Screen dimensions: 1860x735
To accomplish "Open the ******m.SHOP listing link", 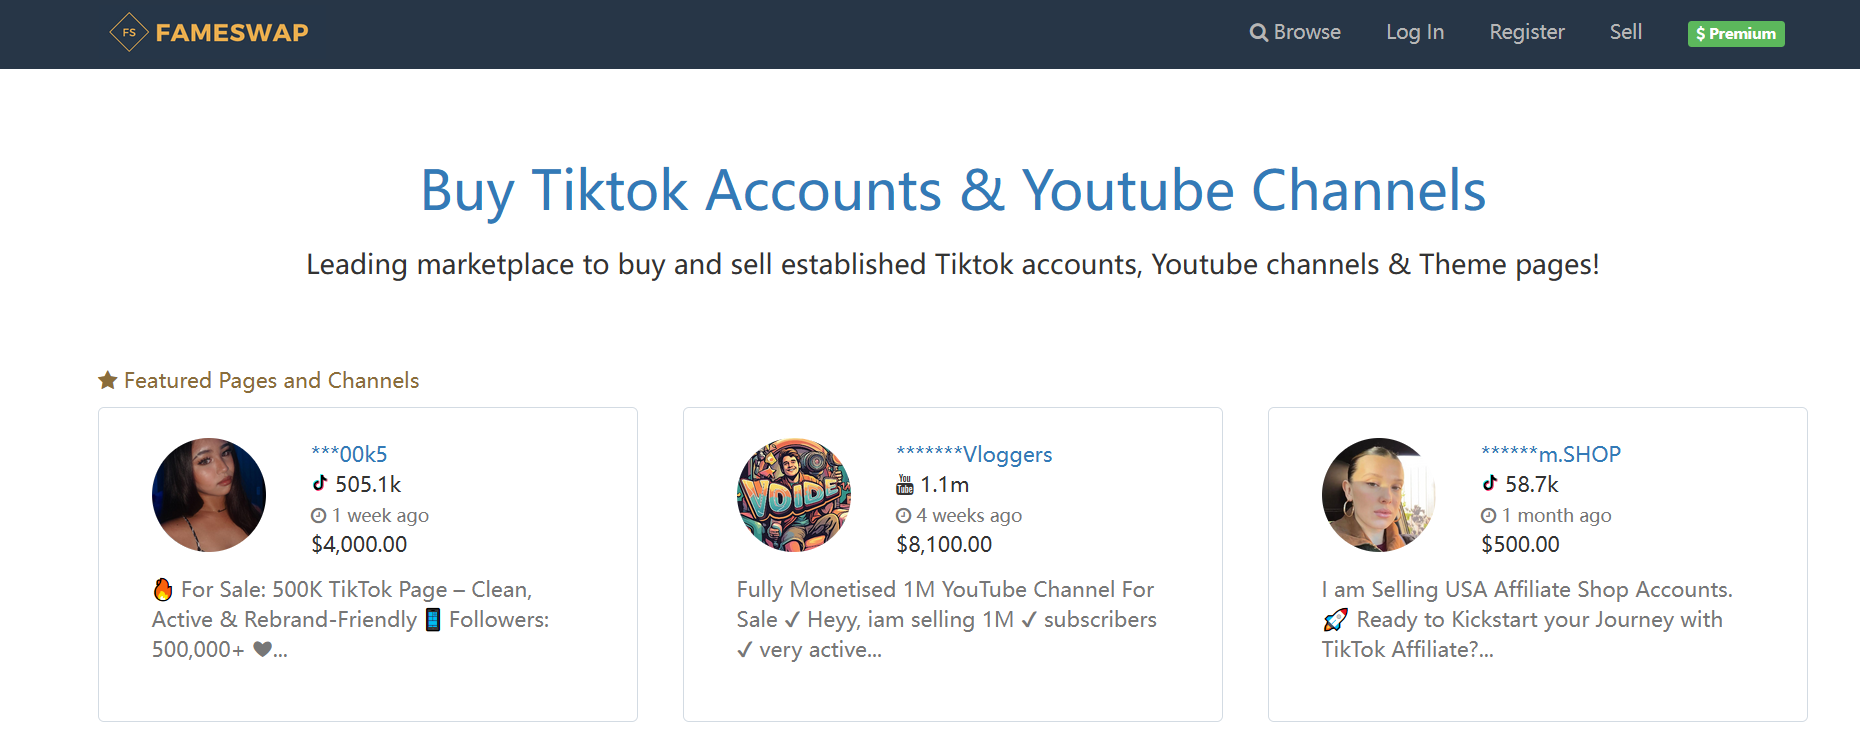I will tap(1551, 454).
